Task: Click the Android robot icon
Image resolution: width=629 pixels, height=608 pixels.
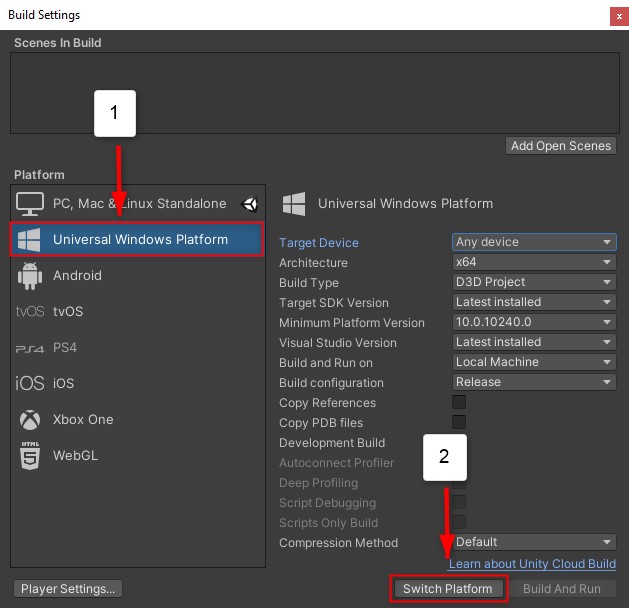Action: (30, 276)
